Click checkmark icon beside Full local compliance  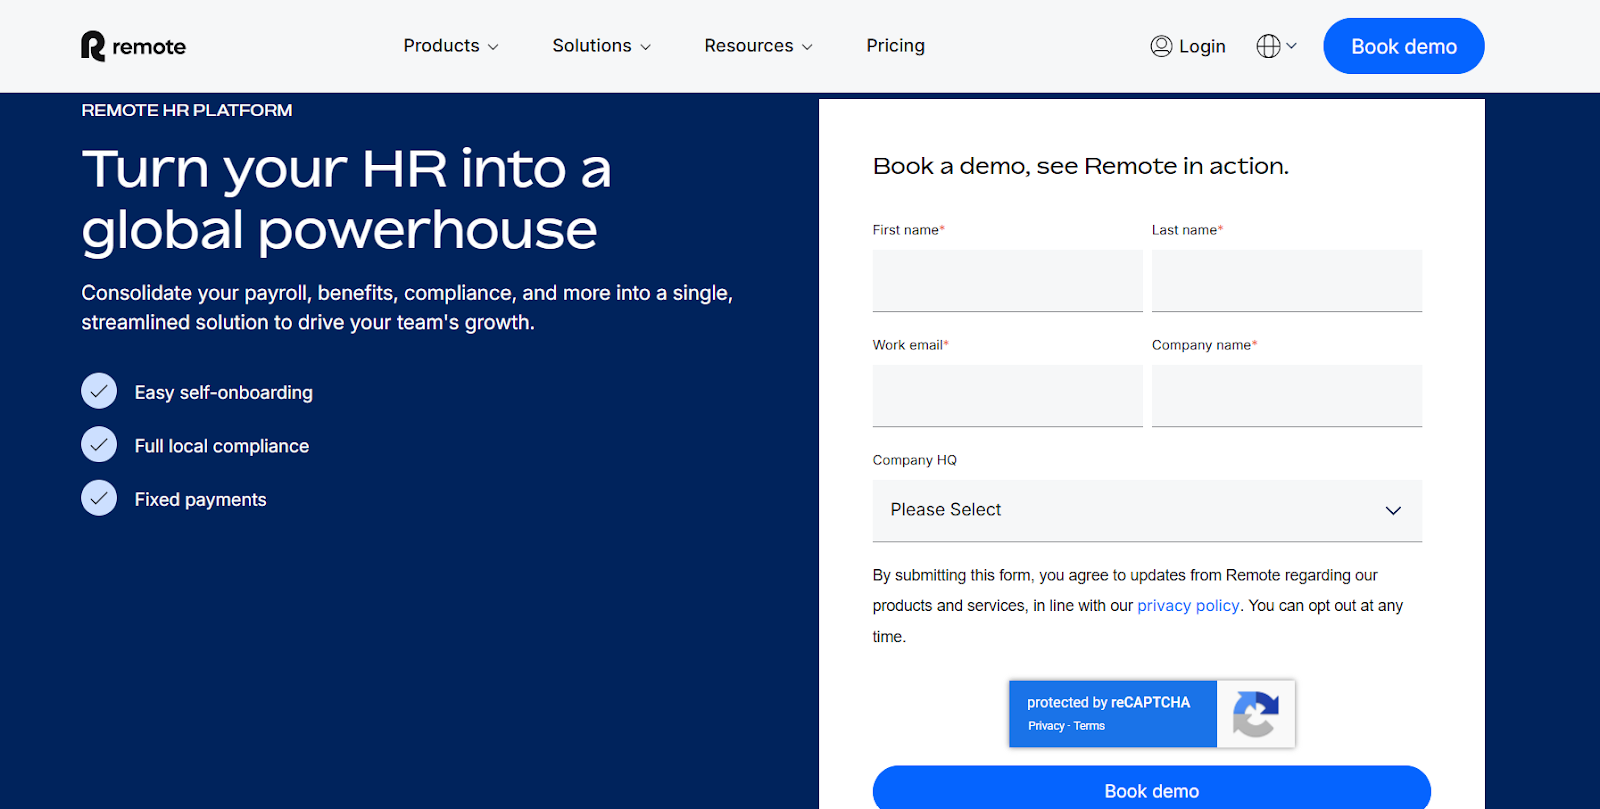tap(99, 444)
